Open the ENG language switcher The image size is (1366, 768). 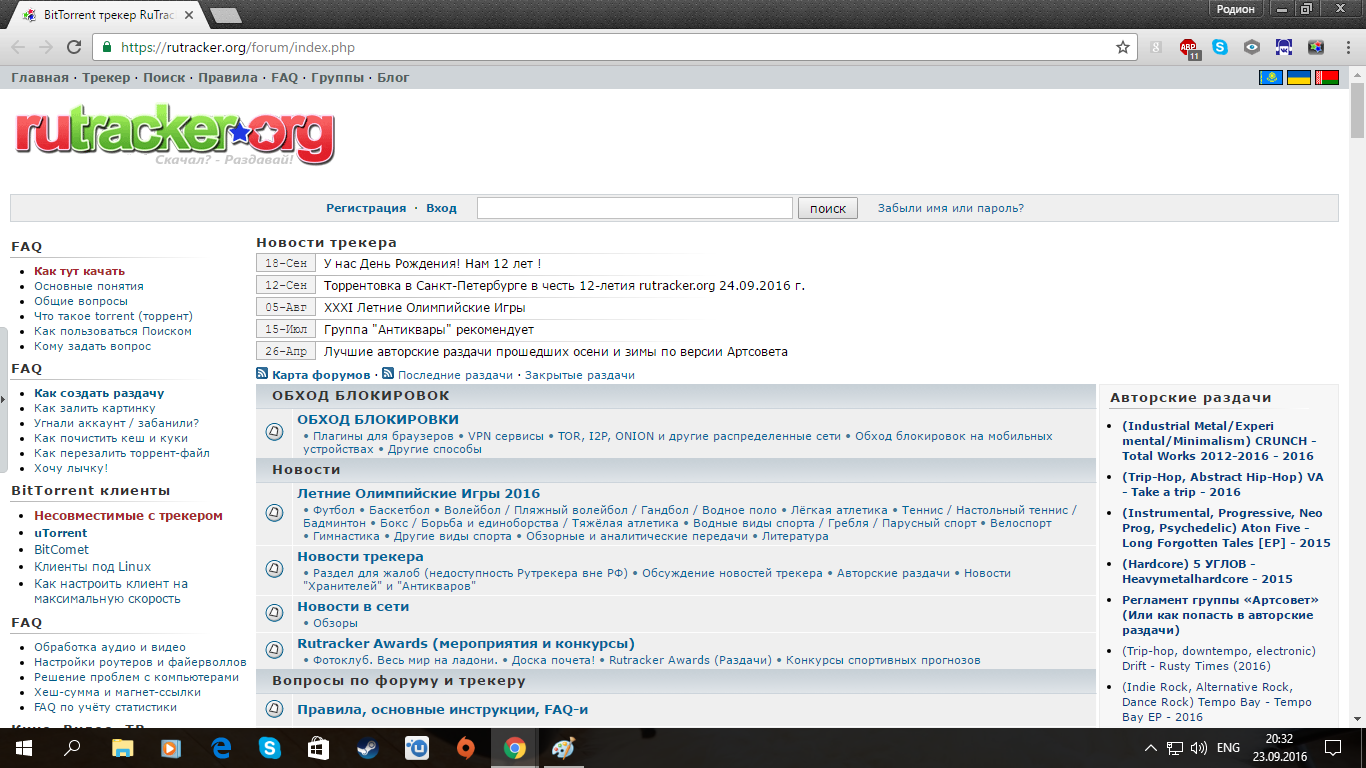(1228, 747)
